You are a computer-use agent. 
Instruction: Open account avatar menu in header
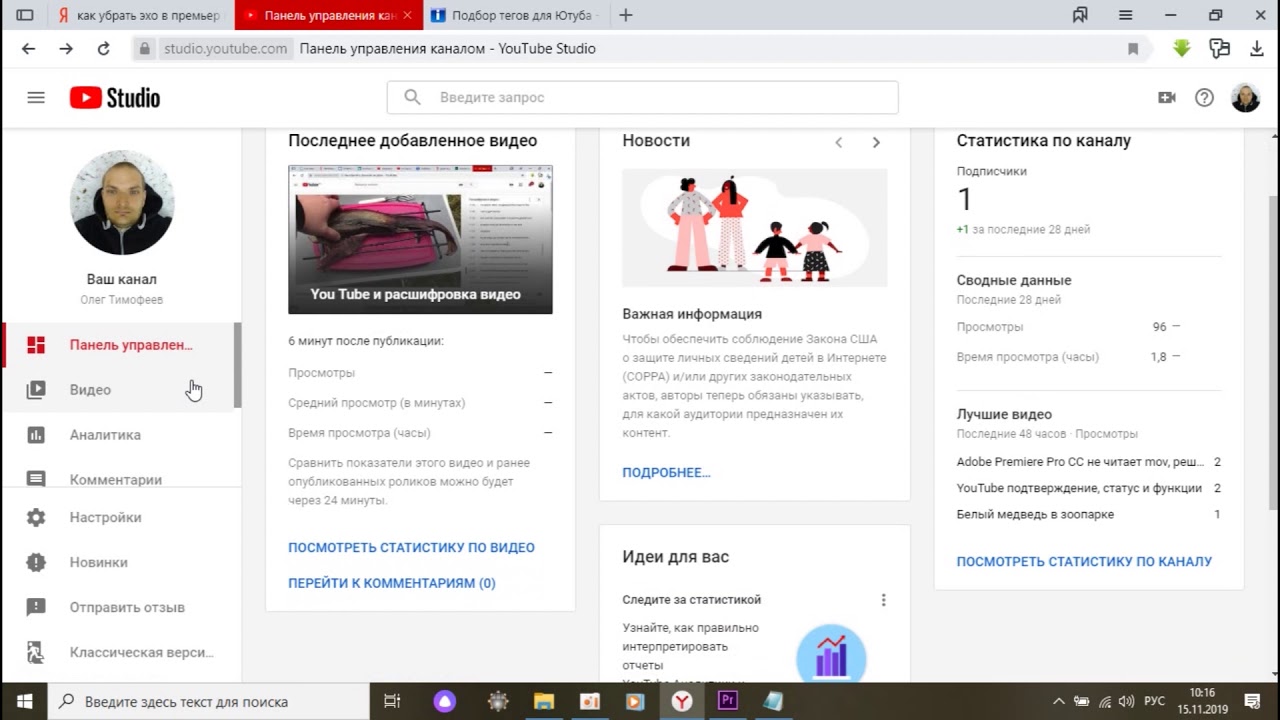1245,97
